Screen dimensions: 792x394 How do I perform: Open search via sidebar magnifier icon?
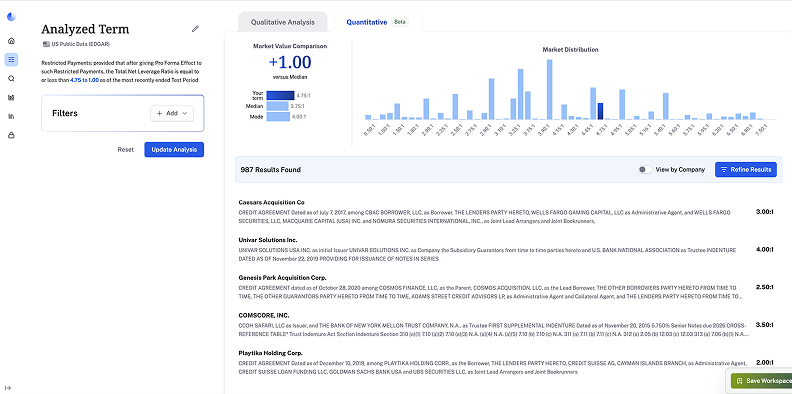tap(11, 78)
